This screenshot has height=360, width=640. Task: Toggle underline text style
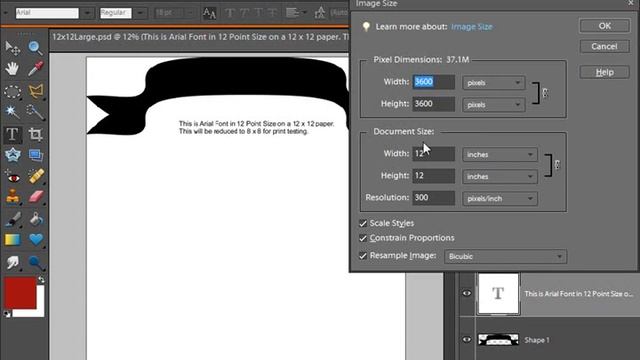[259, 13]
